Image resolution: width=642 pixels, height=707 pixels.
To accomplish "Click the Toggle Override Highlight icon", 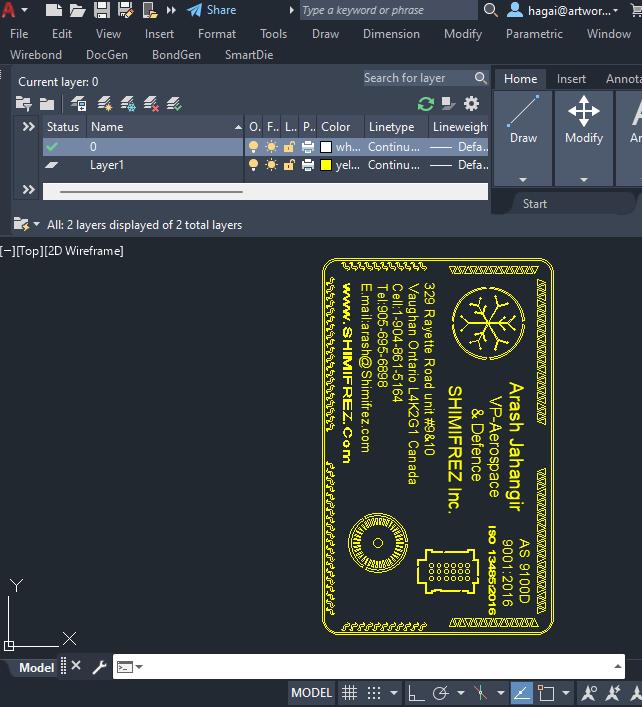I will tap(448, 104).
